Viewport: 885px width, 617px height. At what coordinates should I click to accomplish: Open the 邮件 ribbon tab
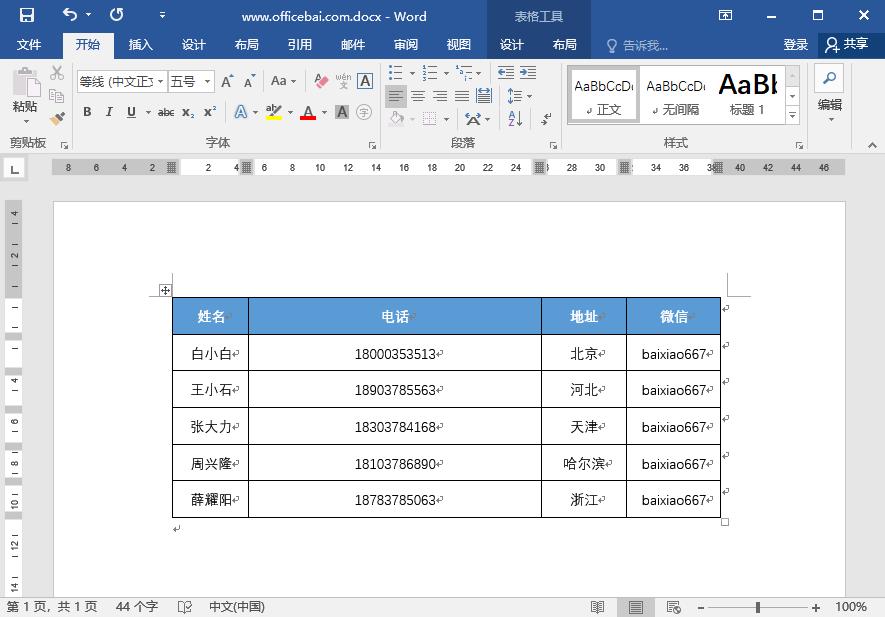click(352, 44)
